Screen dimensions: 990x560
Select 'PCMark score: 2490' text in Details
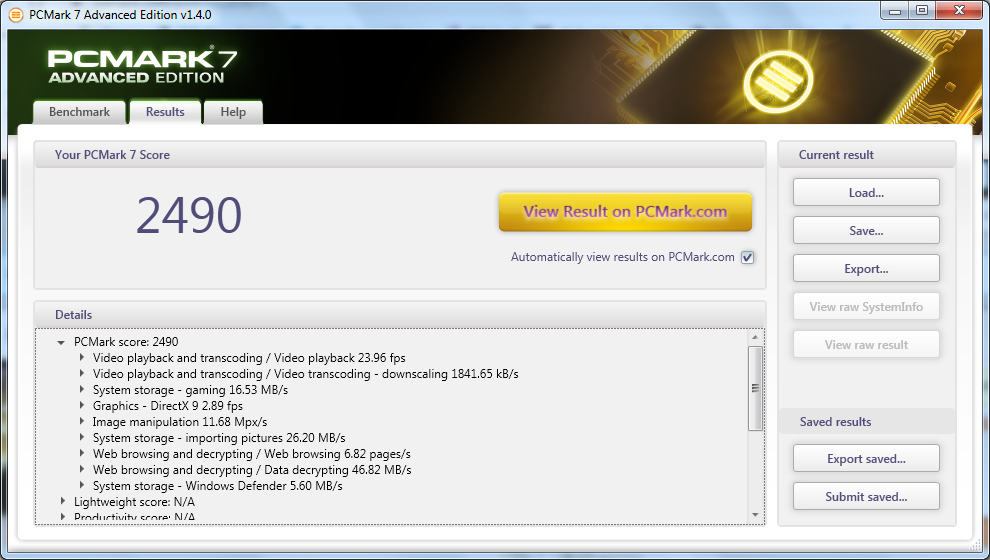126,342
